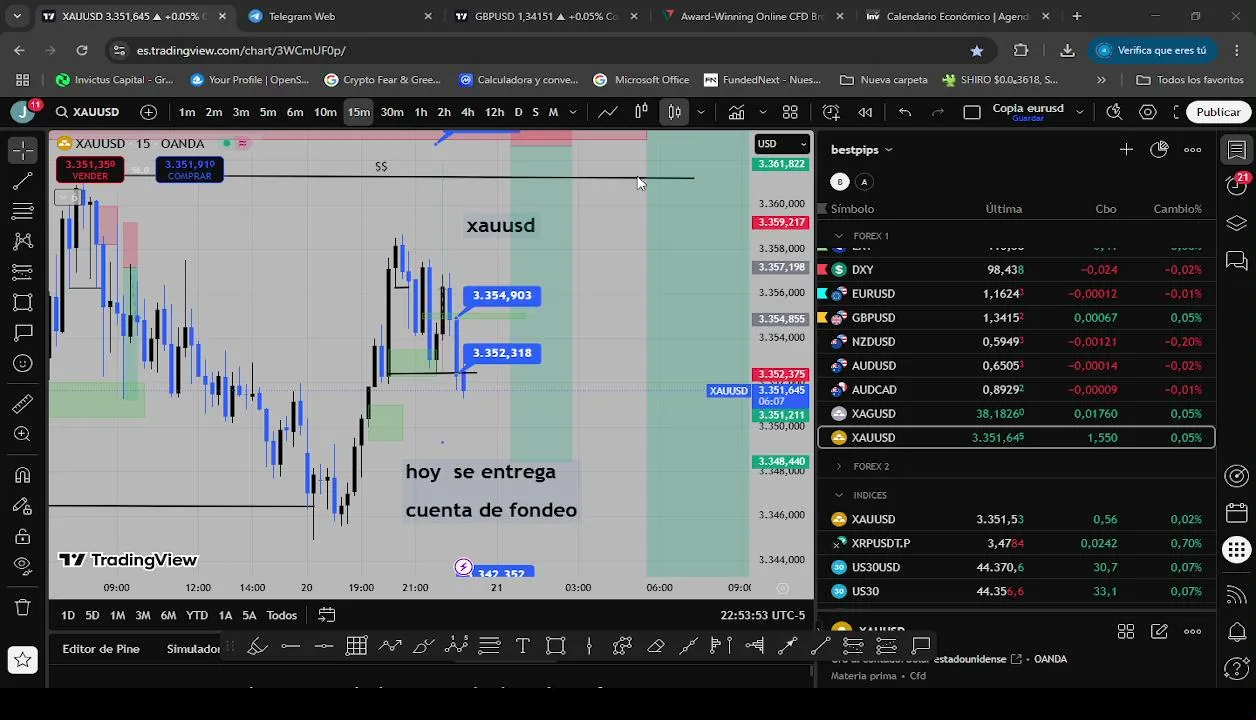Open the forecasting and measurement tools
1256x720 pixels.
pyautogui.click(x=22, y=272)
